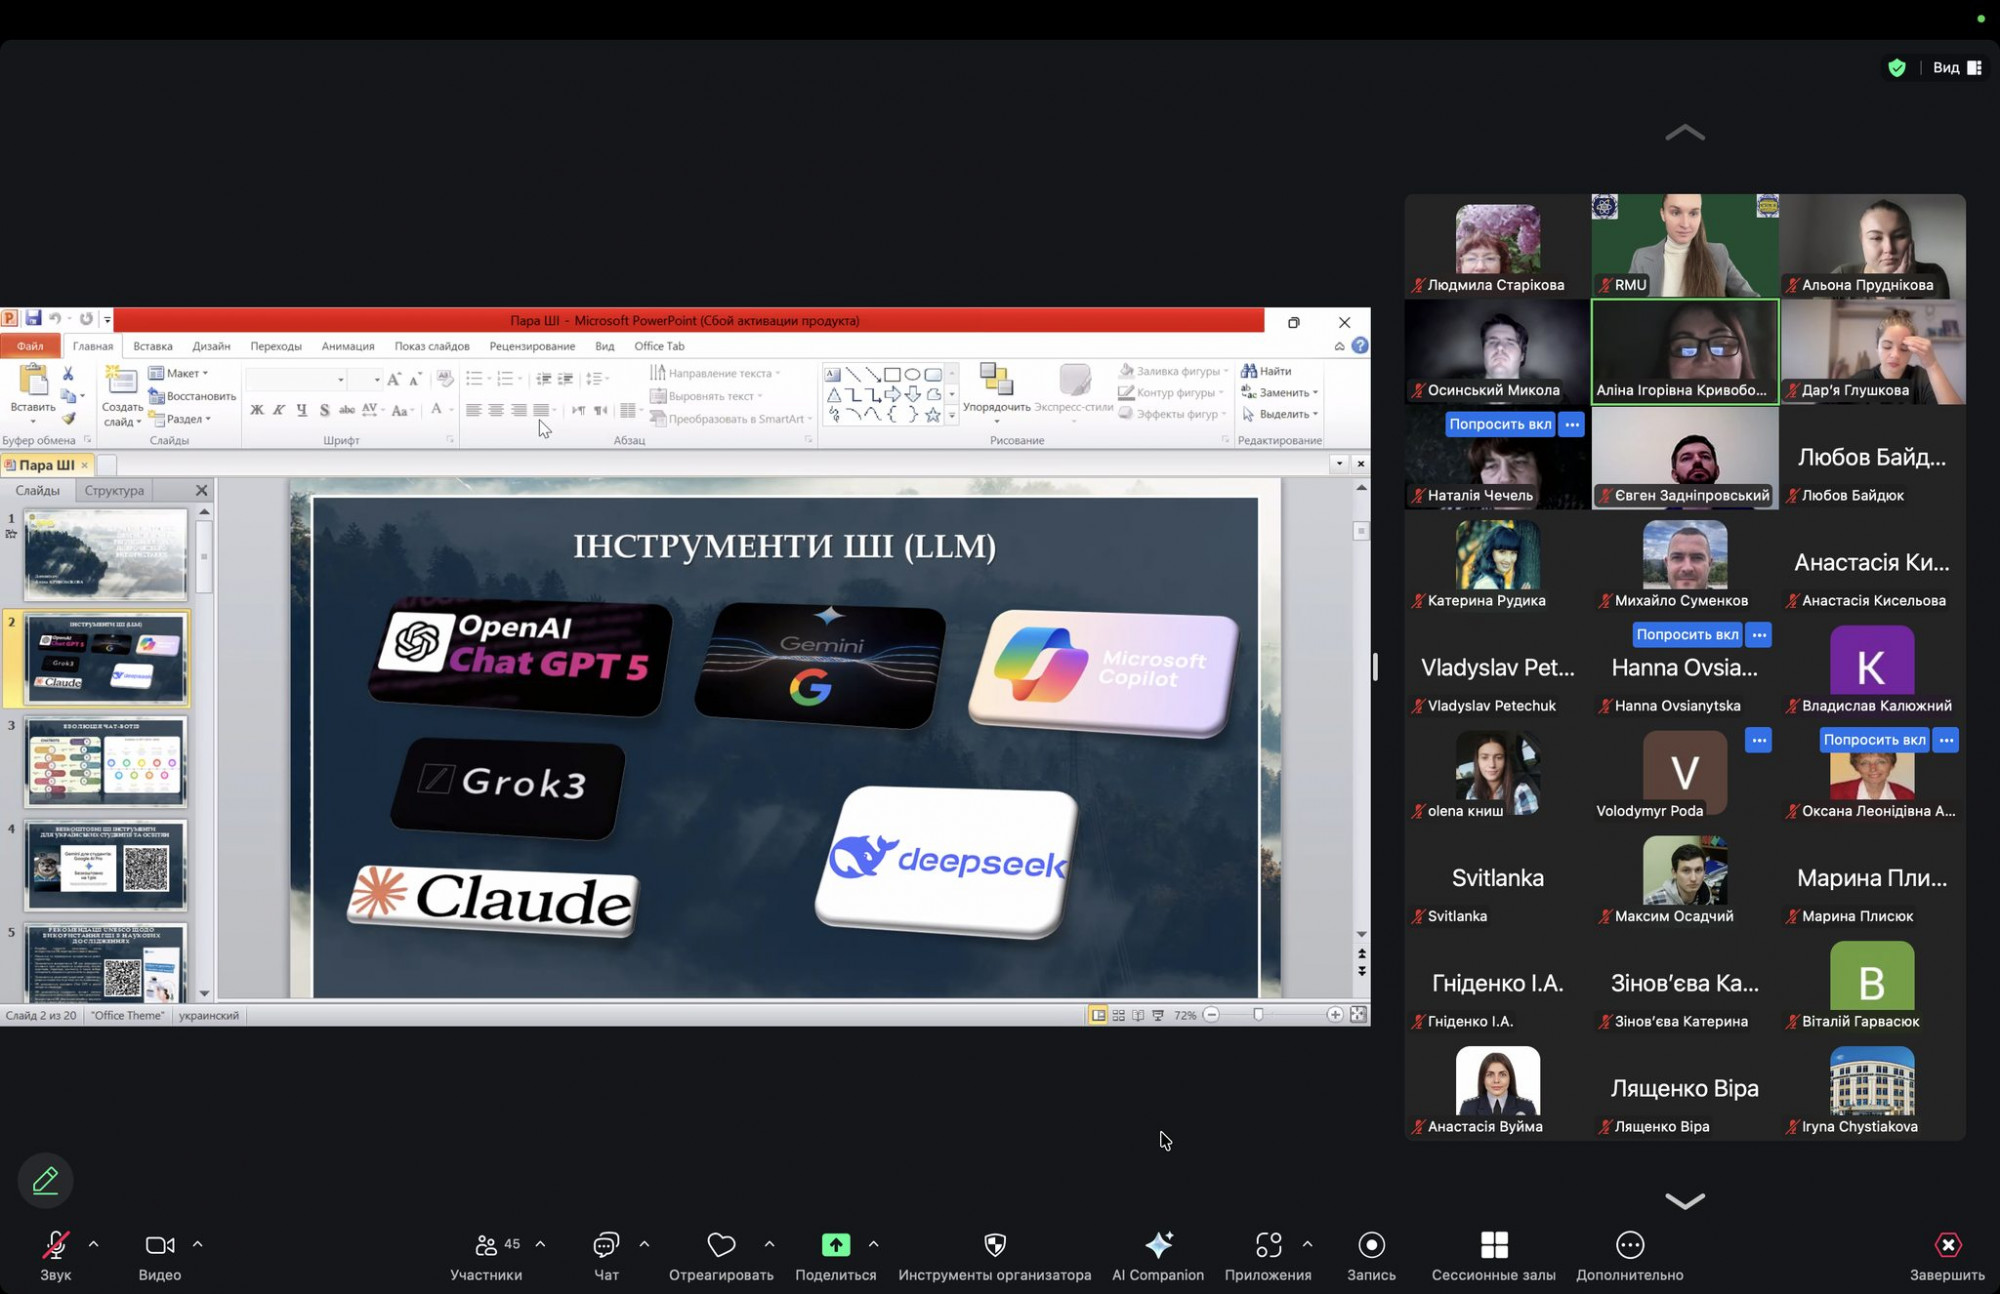Click the Reactions heart icon
Image resolution: width=2000 pixels, height=1294 pixels.
pos(721,1245)
